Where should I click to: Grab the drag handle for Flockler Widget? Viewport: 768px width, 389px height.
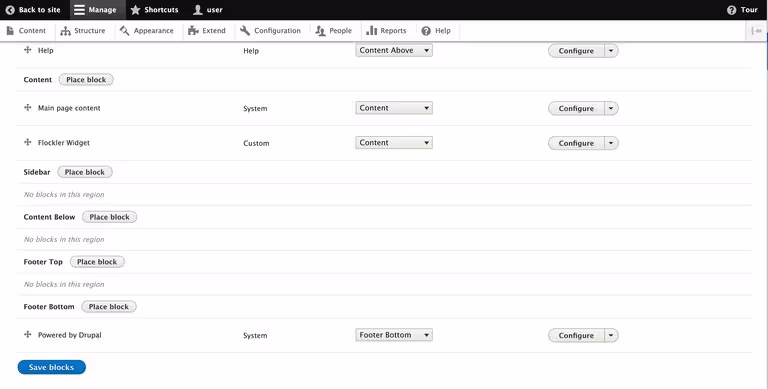[x=27, y=142]
